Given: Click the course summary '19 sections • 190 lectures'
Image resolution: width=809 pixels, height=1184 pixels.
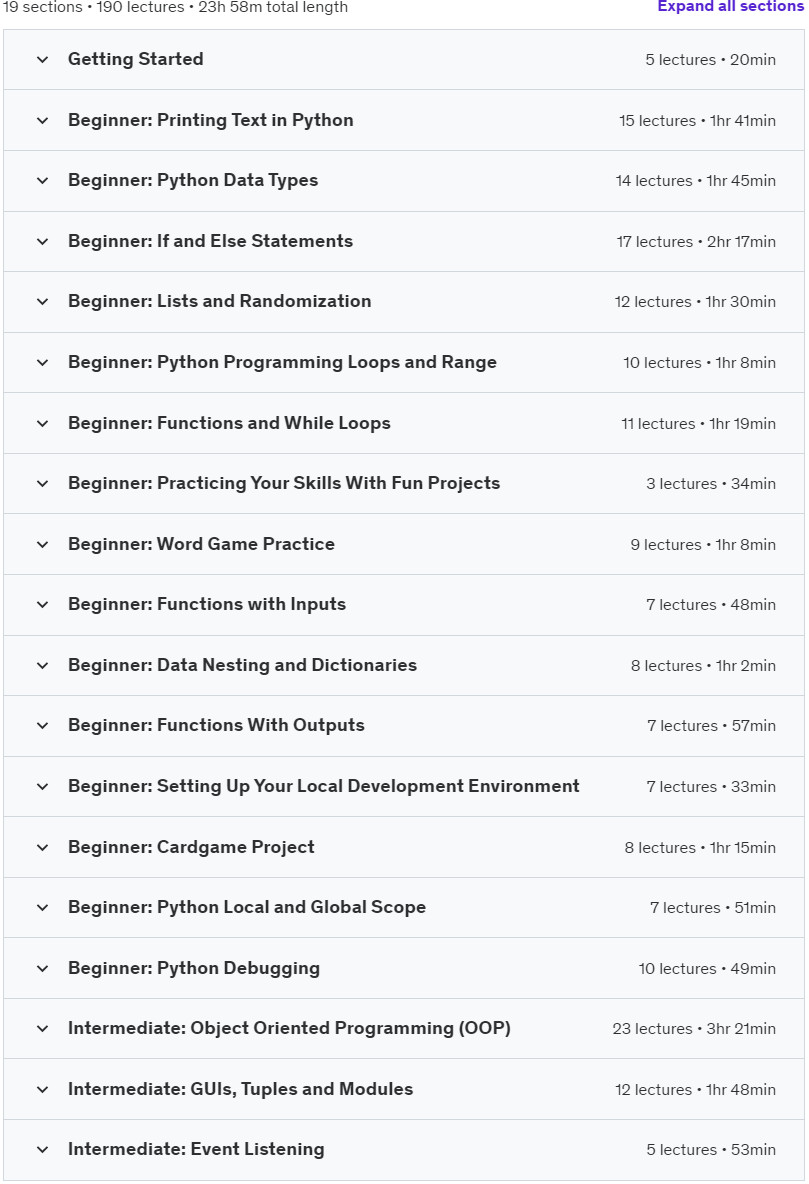Looking at the screenshot, I should click(x=93, y=8).
